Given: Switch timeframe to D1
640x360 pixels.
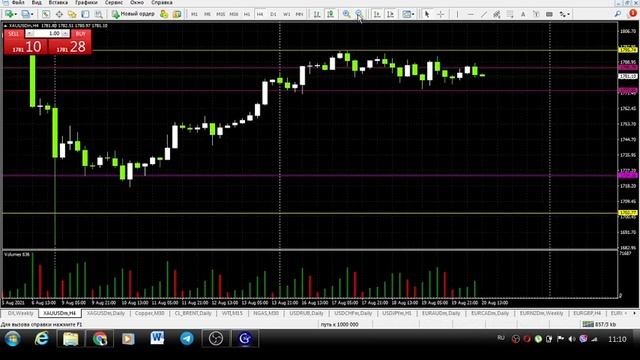Looking at the screenshot, I should click(x=273, y=14).
